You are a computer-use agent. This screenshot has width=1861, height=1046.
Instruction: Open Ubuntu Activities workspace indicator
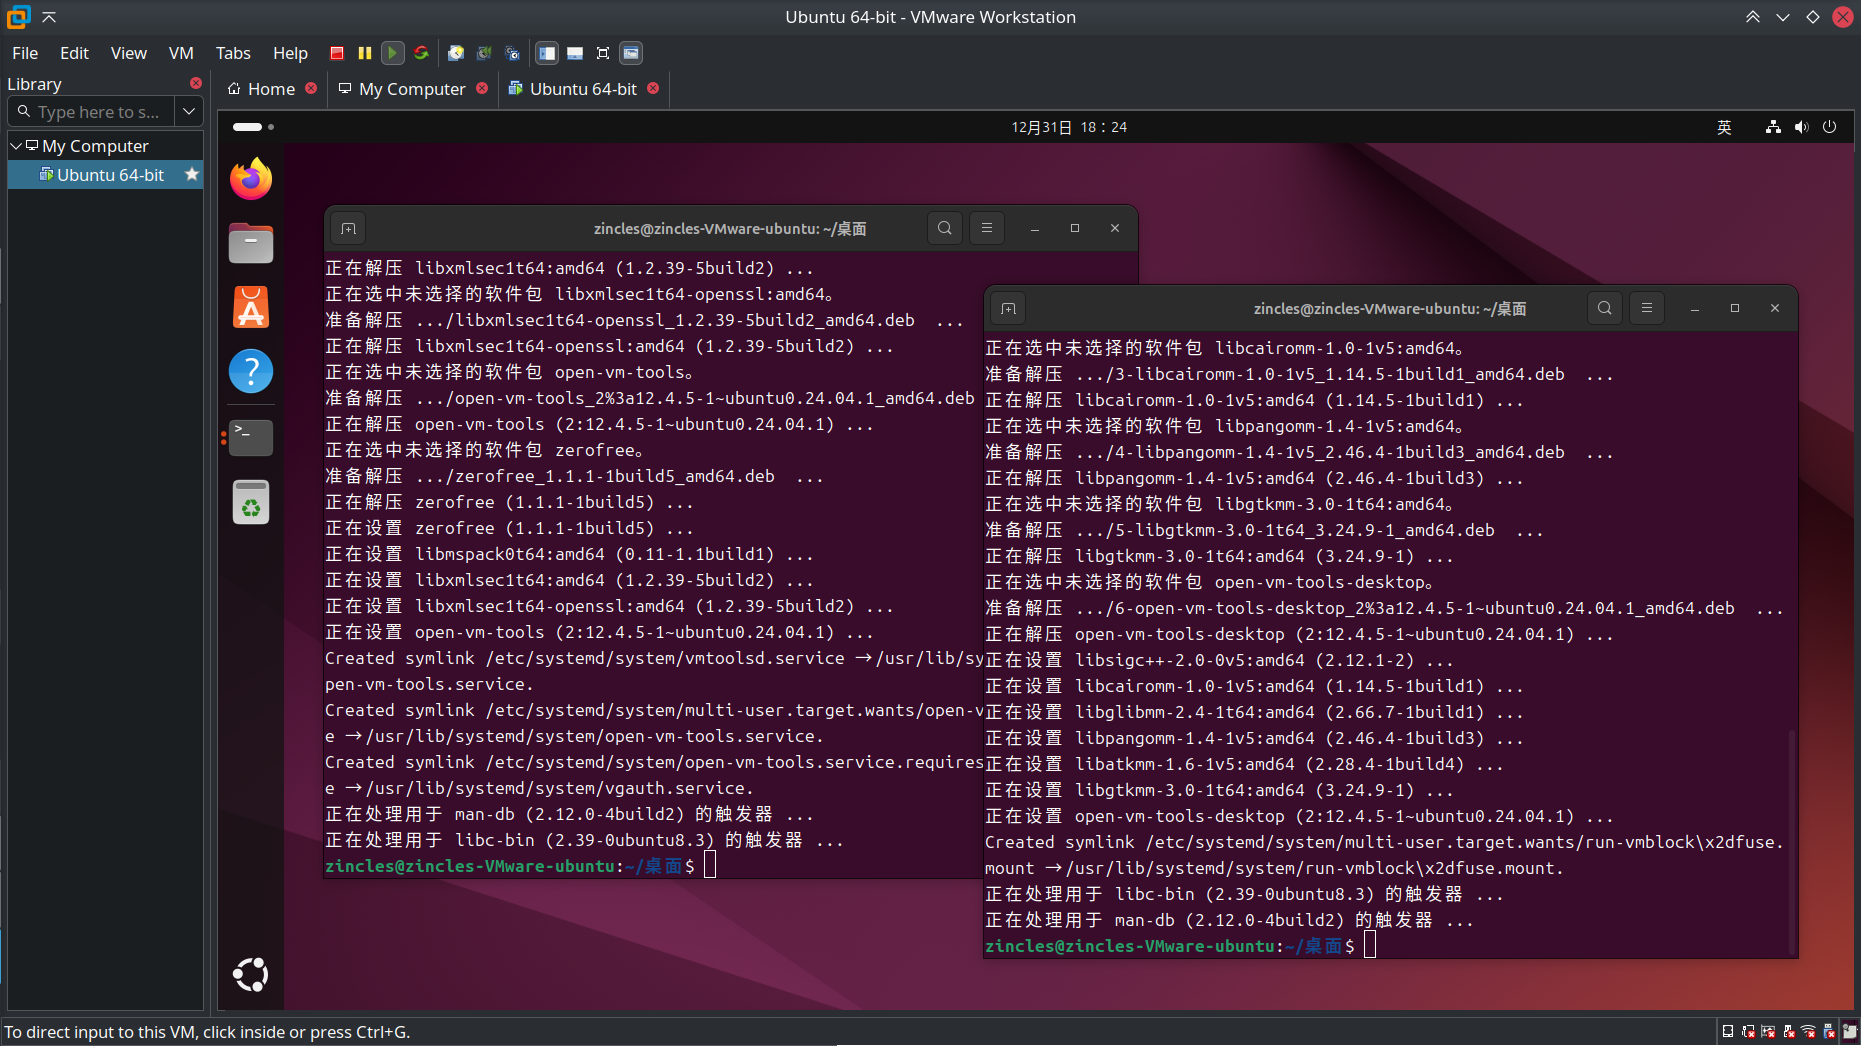point(253,127)
